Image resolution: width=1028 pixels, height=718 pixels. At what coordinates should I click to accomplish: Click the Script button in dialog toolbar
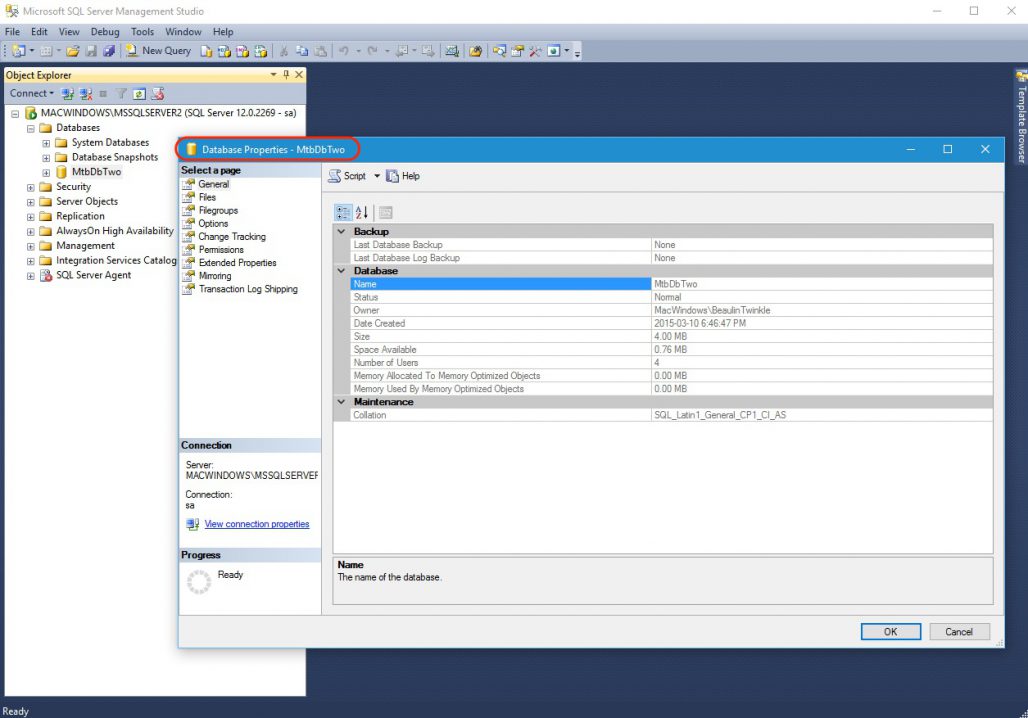point(347,176)
